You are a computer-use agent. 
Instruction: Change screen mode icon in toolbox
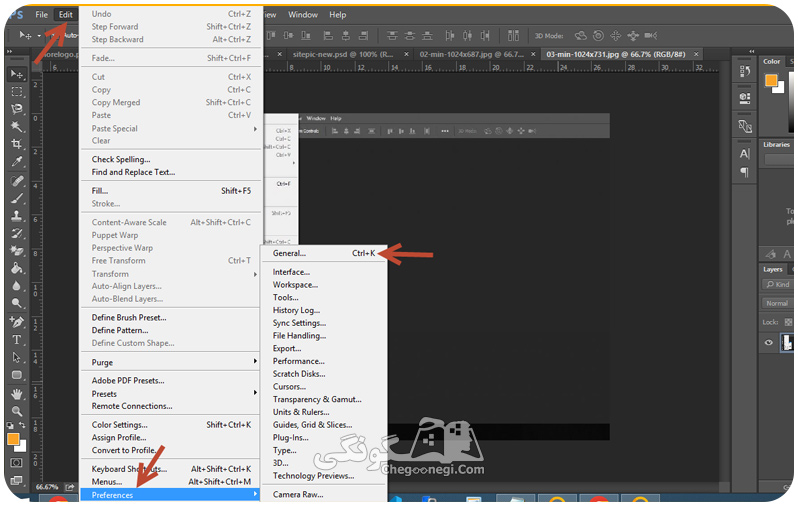coord(16,480)
